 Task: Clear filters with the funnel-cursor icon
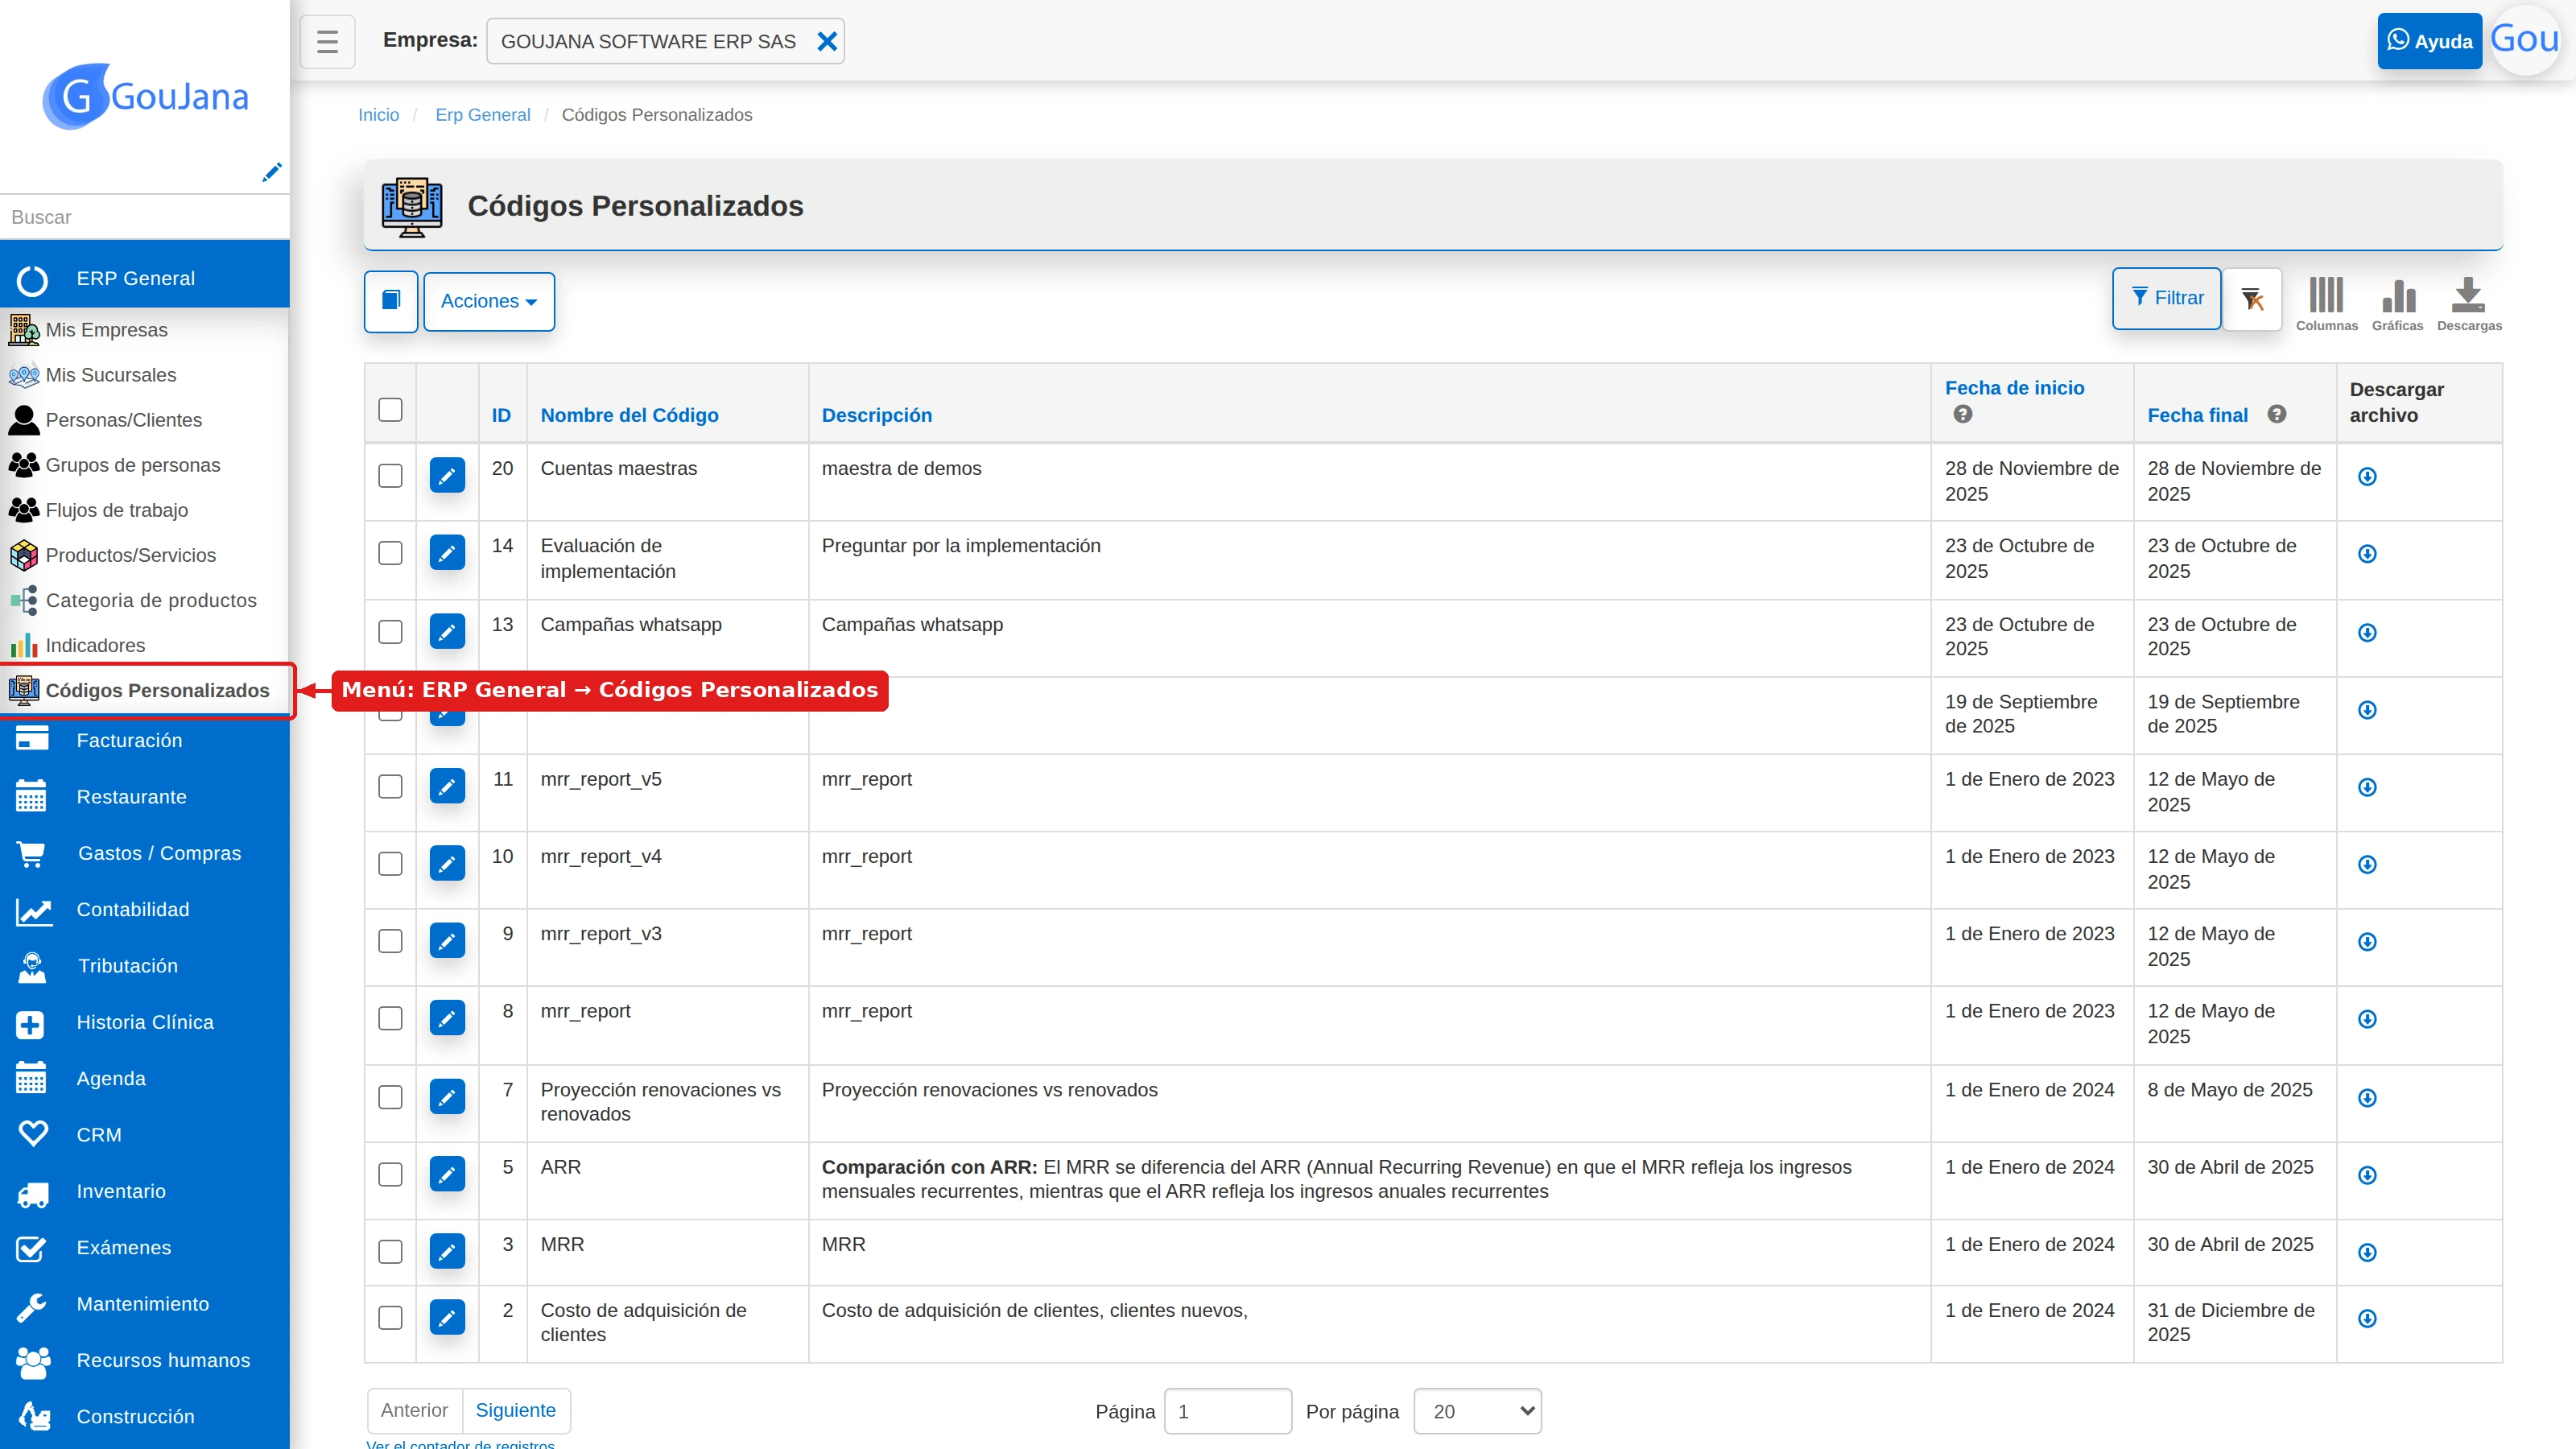(x=2252, y=299)
